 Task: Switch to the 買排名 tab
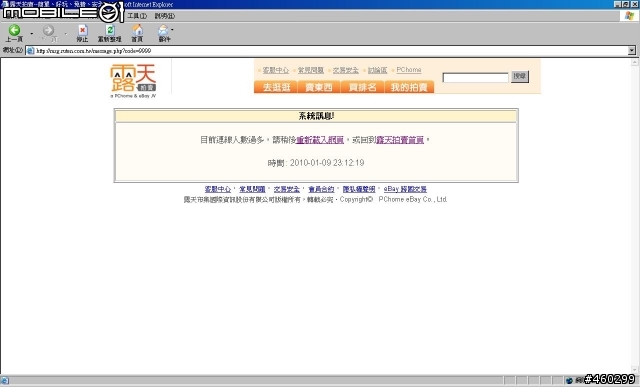point(362,87)
